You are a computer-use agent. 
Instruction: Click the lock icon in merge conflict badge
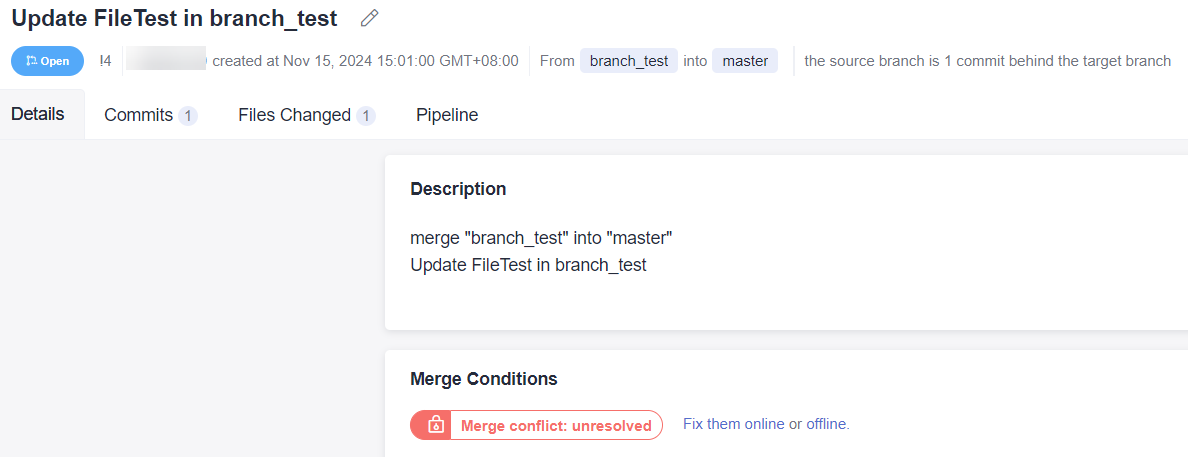click(x=436, y=425)
